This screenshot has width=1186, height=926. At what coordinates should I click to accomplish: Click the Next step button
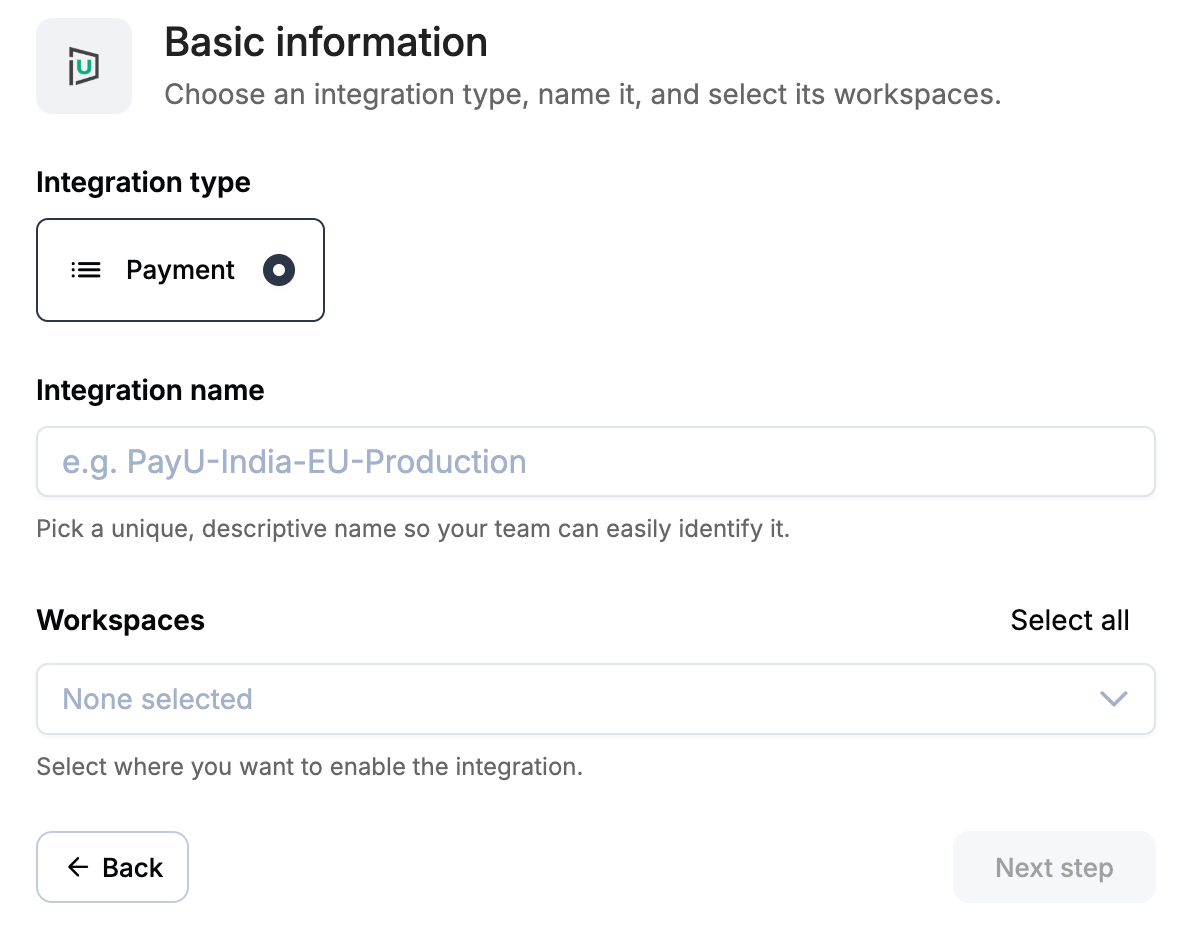(x=1054, y=867)
